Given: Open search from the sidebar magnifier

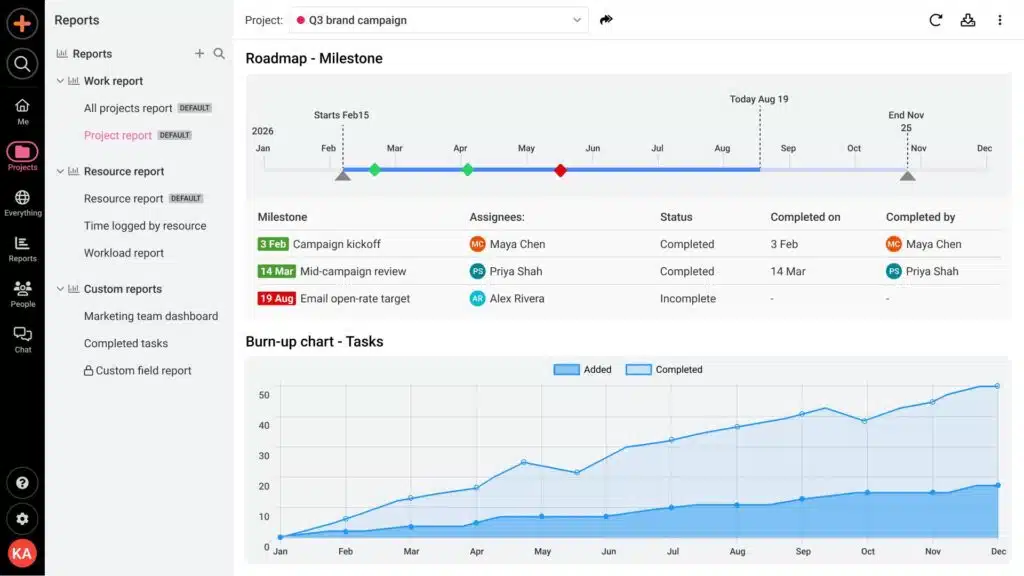Looking at the screenshot, I should 22,64.
